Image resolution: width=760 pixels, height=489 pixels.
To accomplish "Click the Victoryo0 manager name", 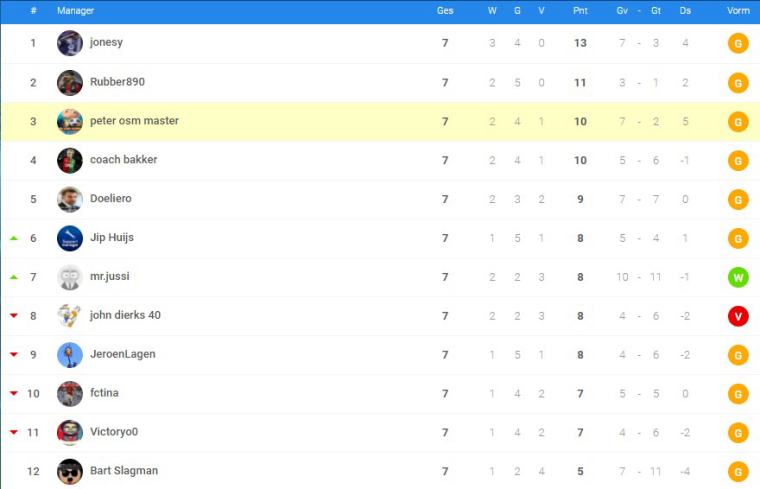I will (114, 431).
